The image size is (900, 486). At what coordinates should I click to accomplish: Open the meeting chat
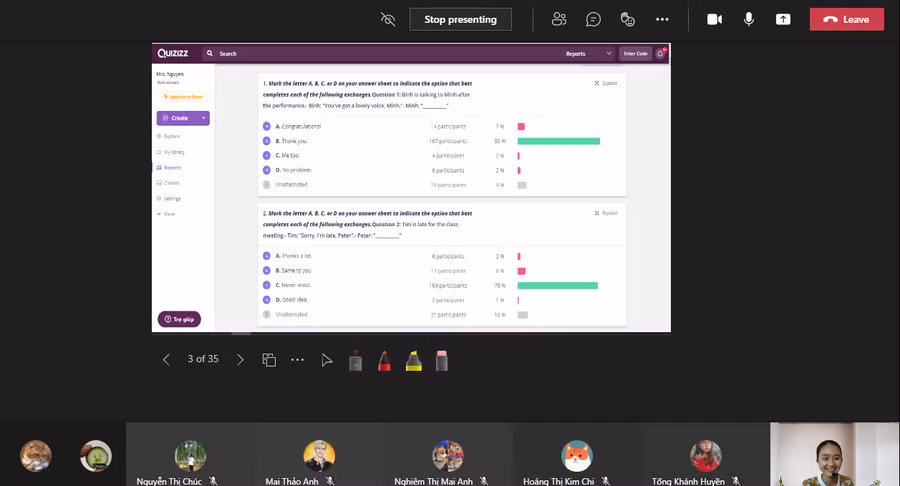(x=593, y=19)
